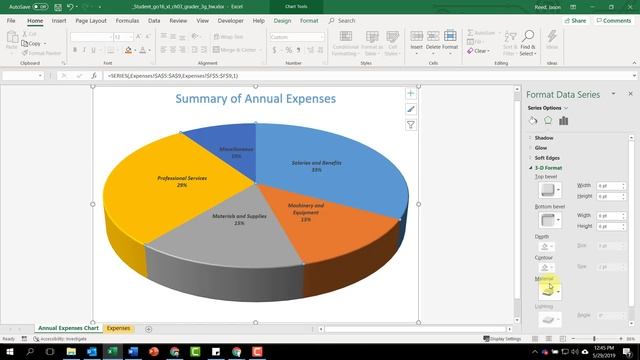The image size is (640, 360).
Task: Click Top bevel Width field
Action: (611, 186)
